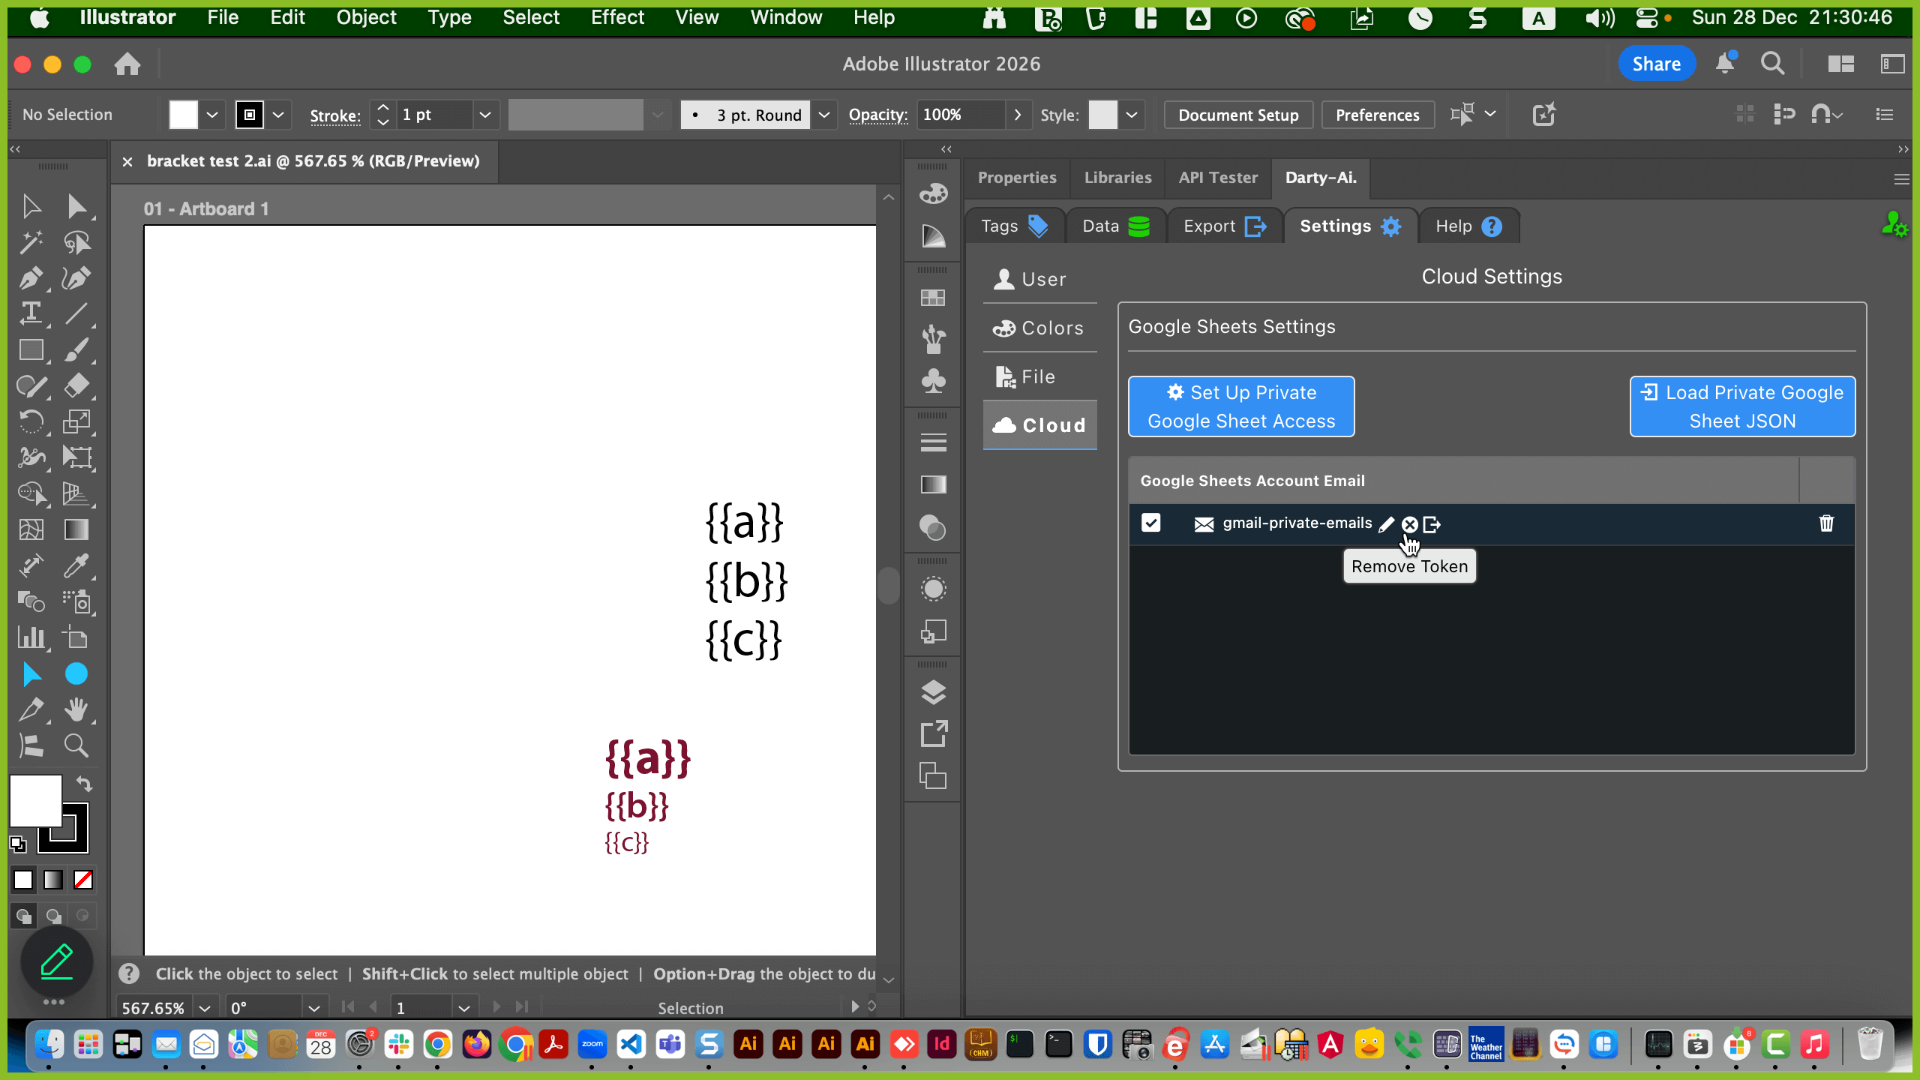Select the Zoom tool
The width and height of the screenshot is (1920, 1080).
[76, 746]
